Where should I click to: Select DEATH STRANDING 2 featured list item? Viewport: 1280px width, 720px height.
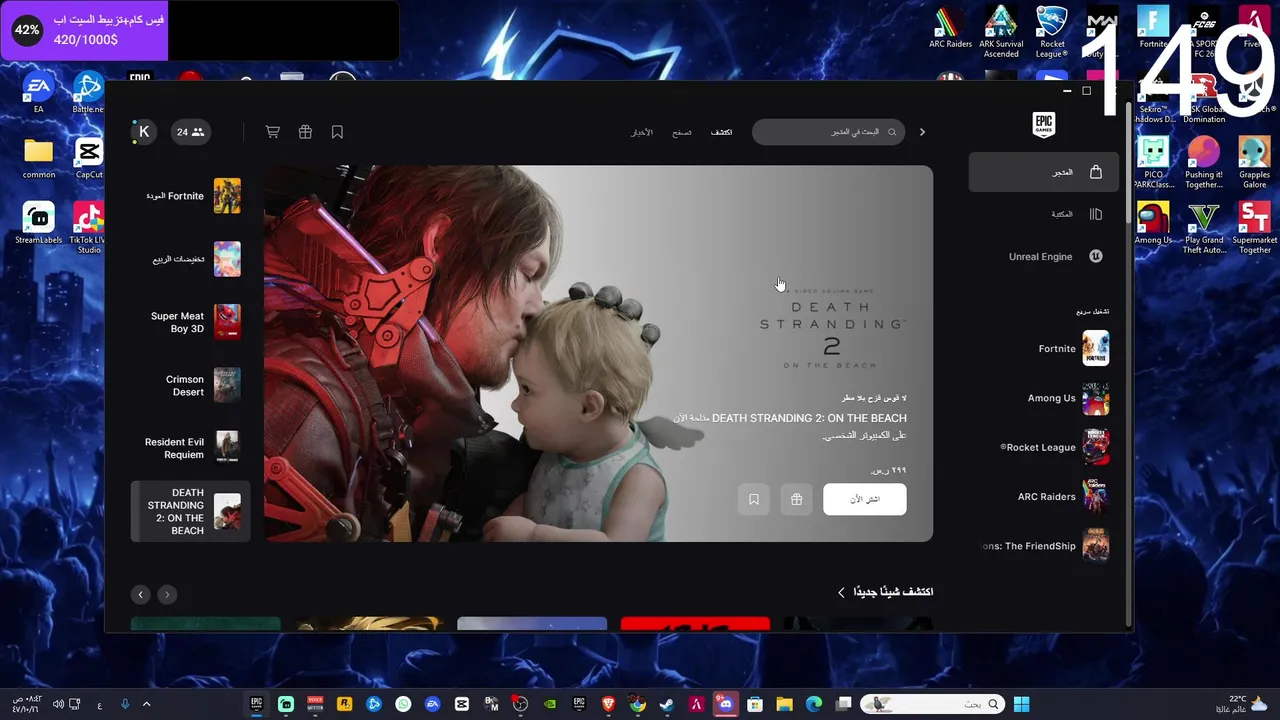pyautogui.click(x=191, y=511)
